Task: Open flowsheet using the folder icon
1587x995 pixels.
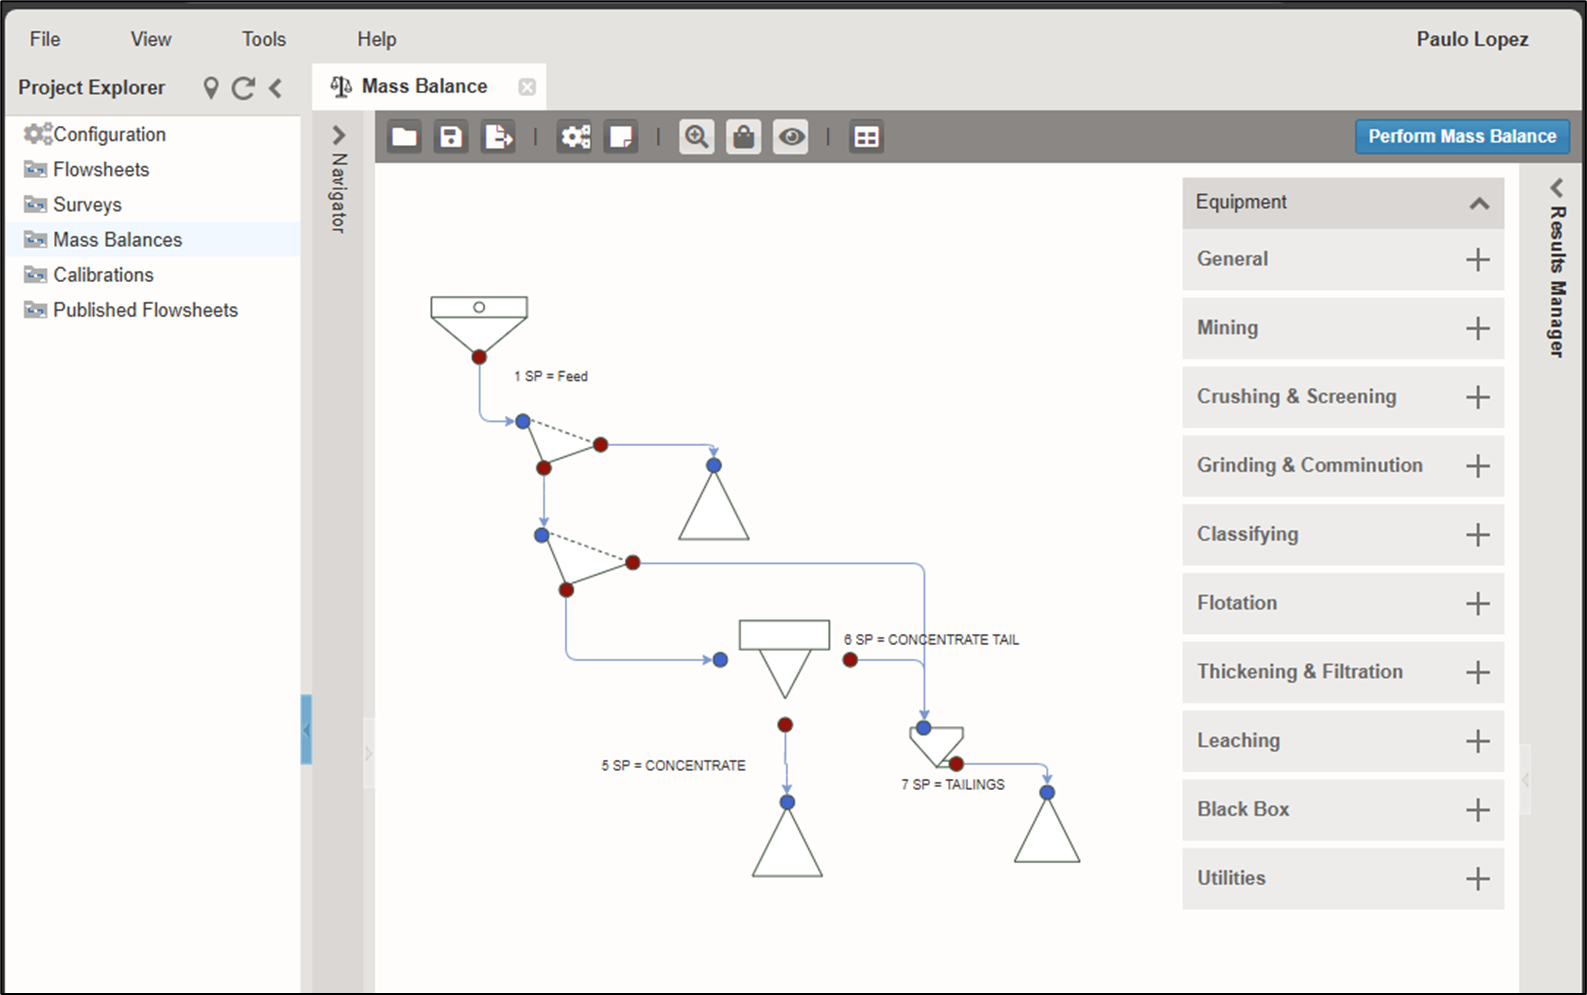Action: click(x=404, y=137)
